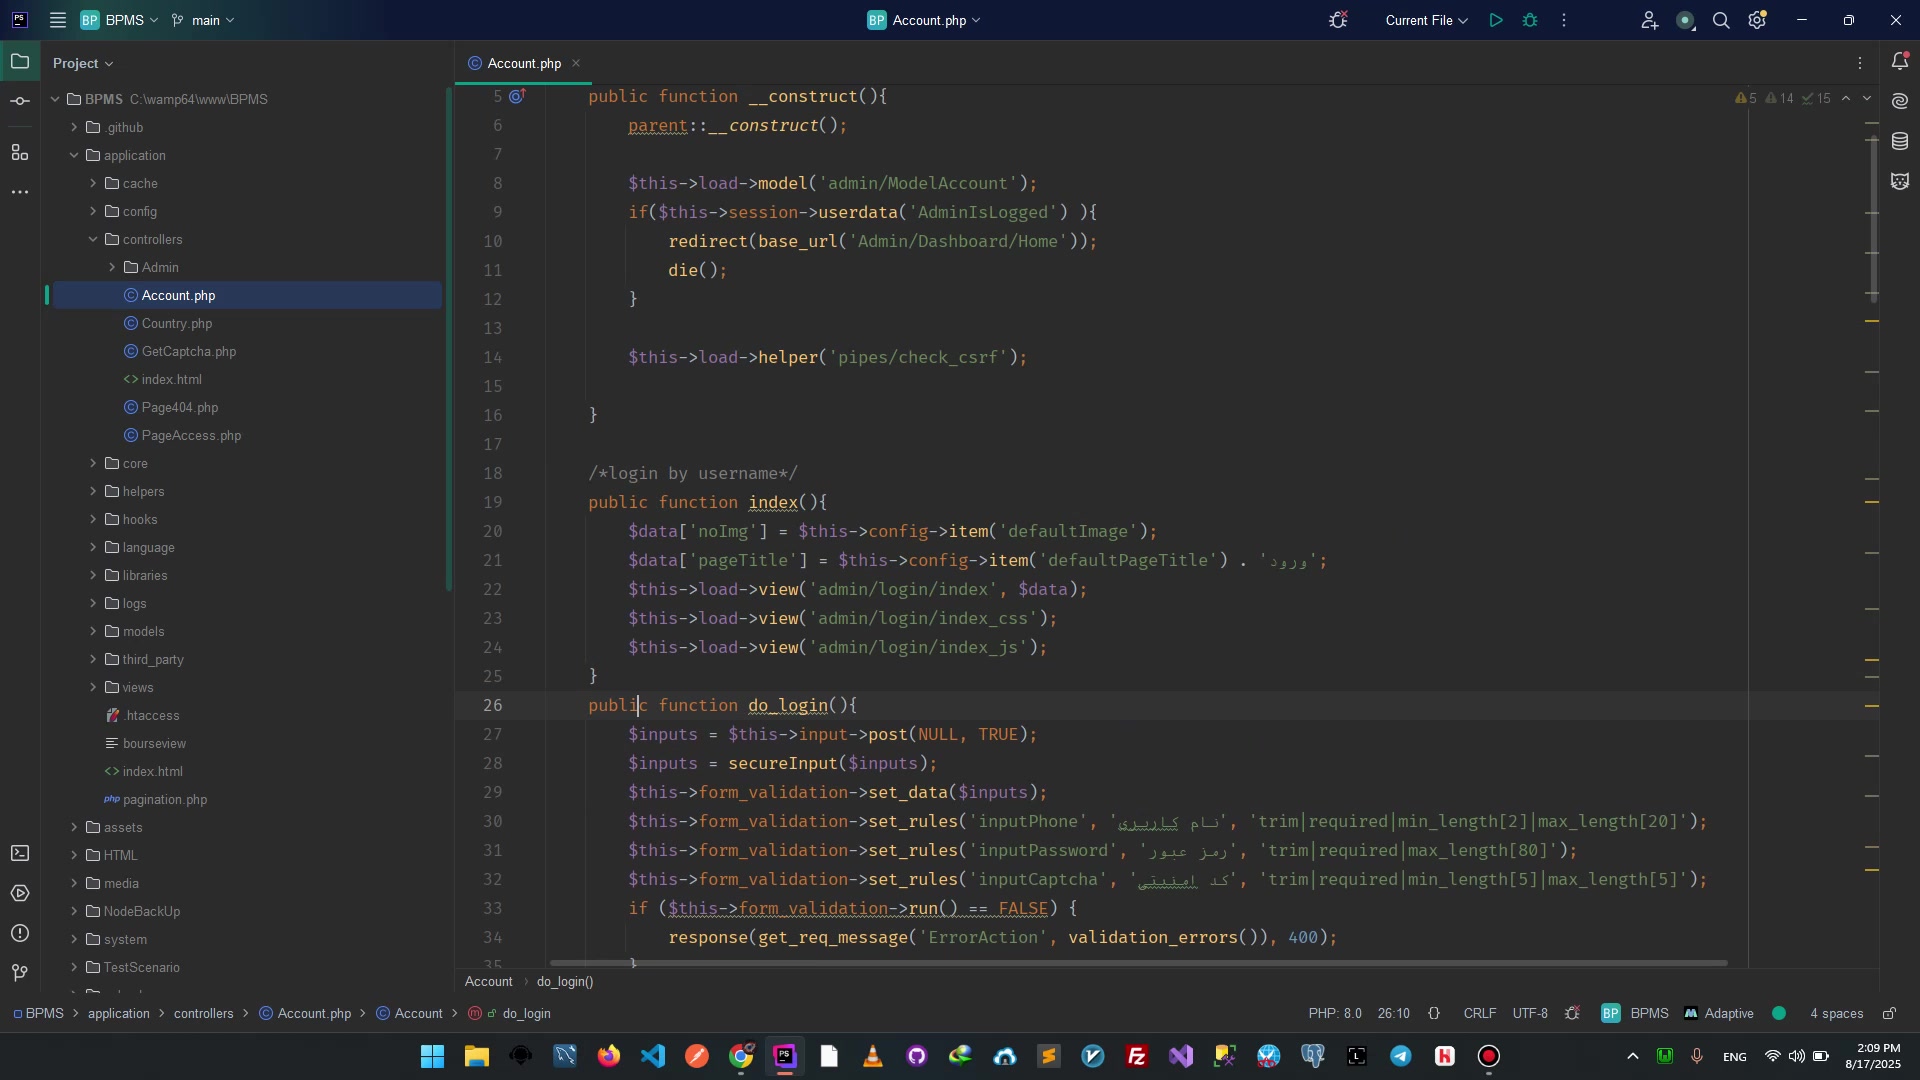Open the Structure tool window icon
Screen dimensions: 1920x1080
(20, 152)
